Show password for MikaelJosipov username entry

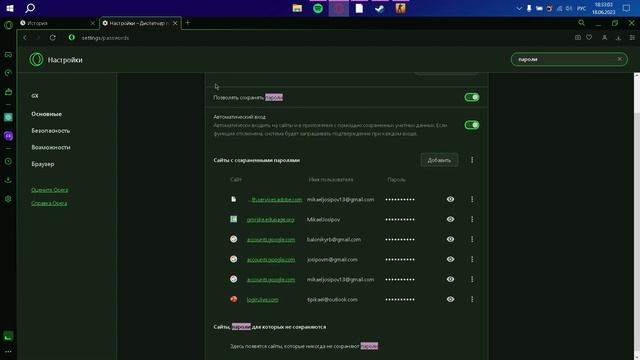click(450, 219)
